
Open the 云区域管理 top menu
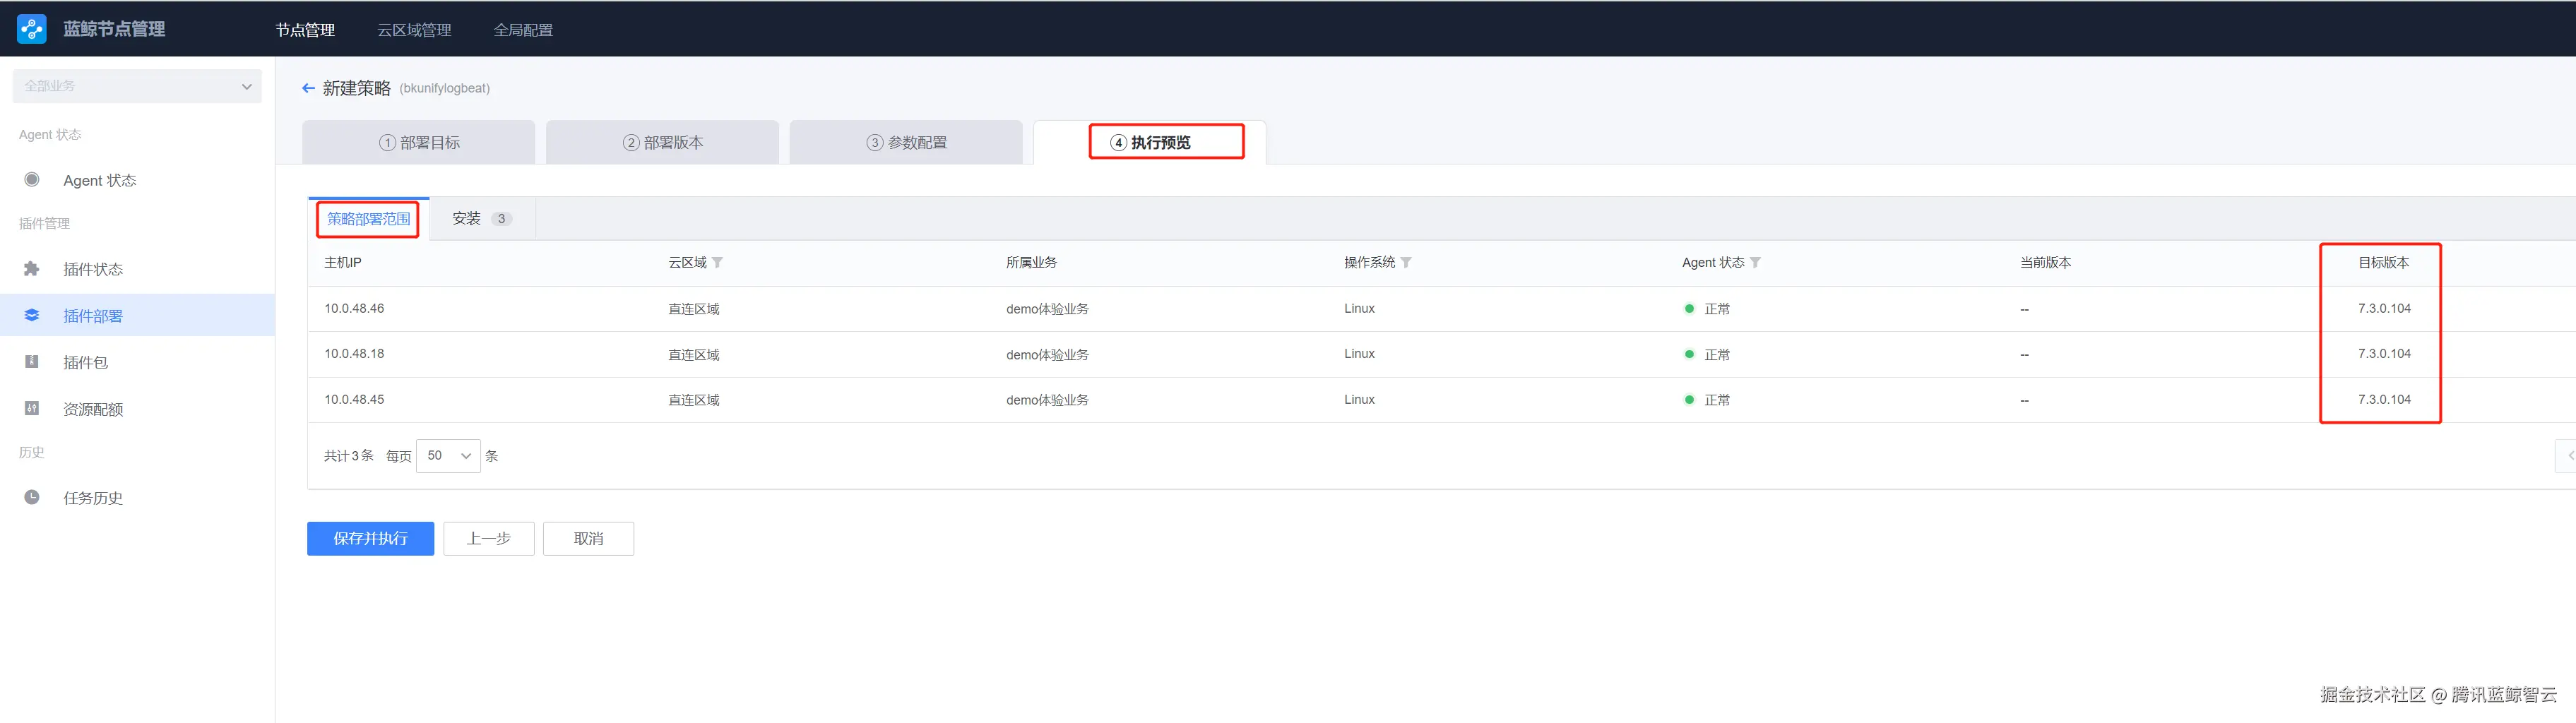click(x=414, y=30)
